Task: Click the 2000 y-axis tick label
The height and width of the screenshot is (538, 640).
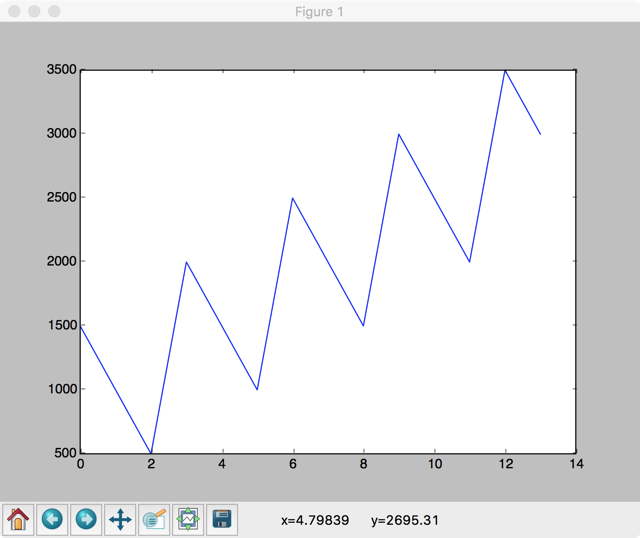Action: click(x=62, y=261)
